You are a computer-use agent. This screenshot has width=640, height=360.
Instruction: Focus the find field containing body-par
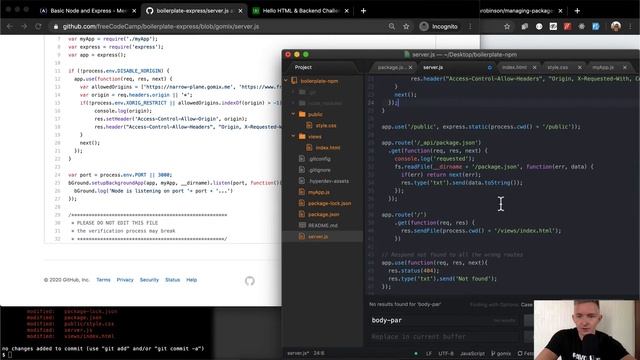click(444, 320)
